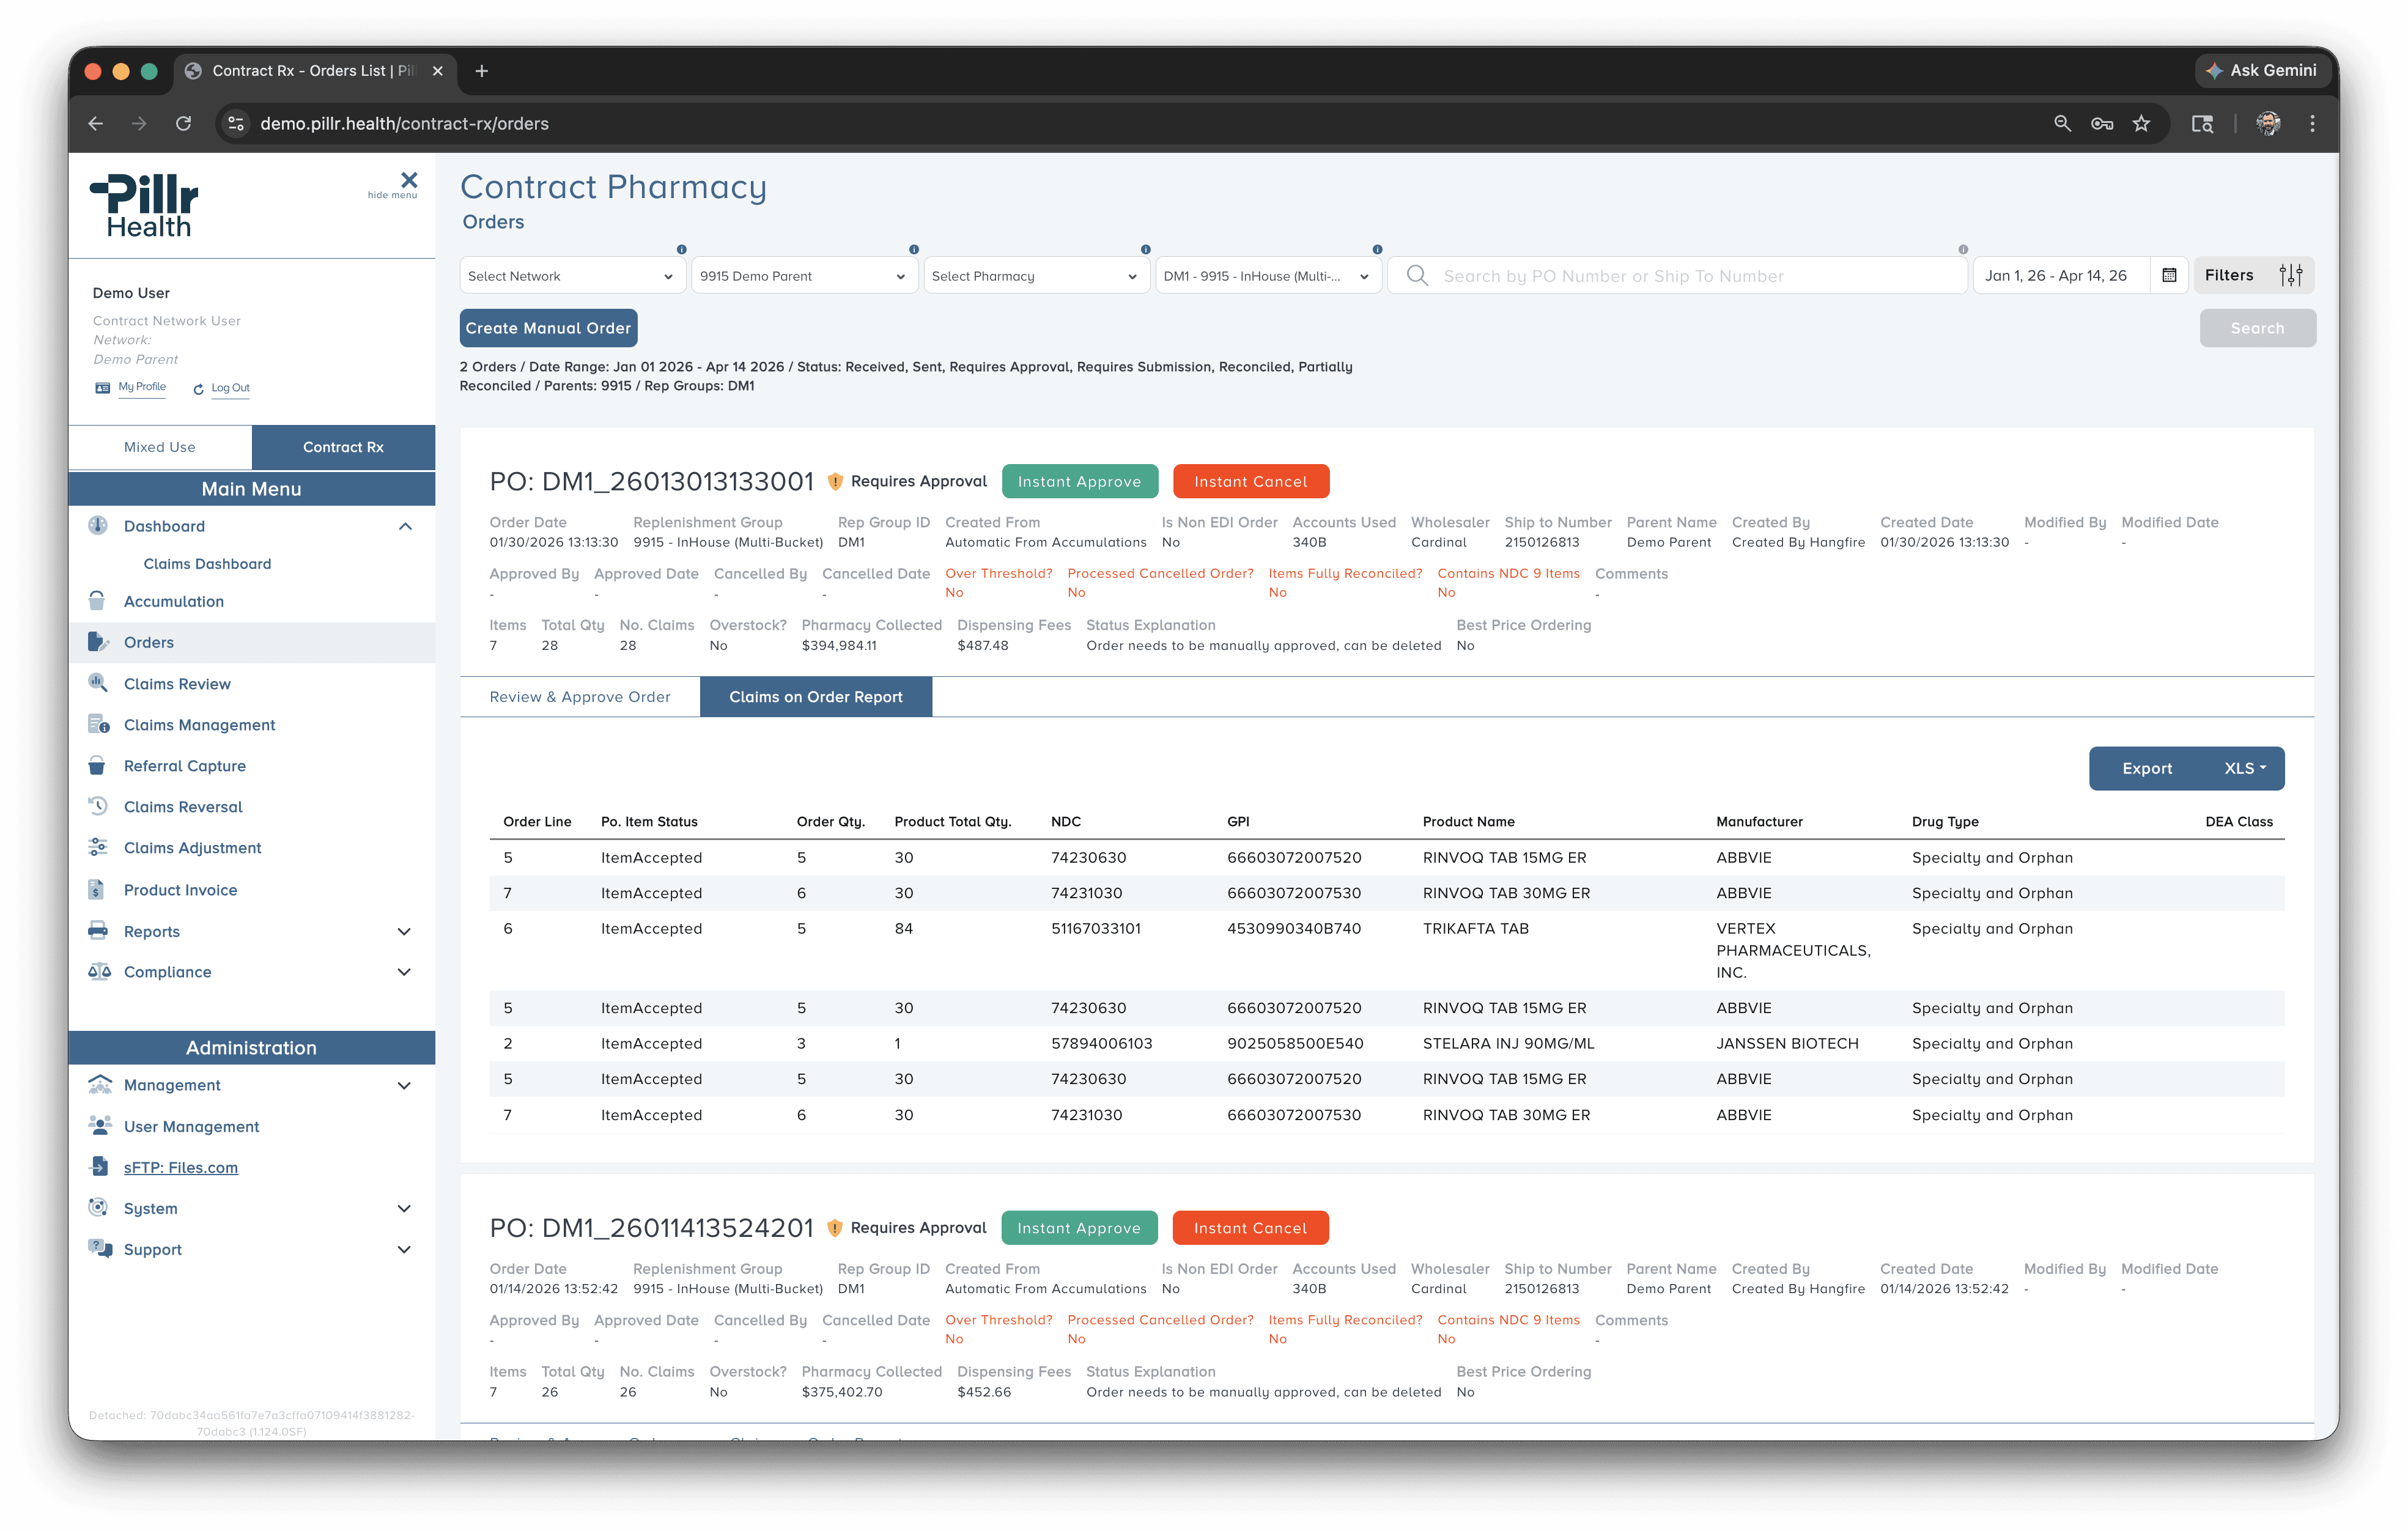Viewport: 2408px width, 1531px height.
Task: Click the Filters sliders icon
Action: [x=2290, y=276]
